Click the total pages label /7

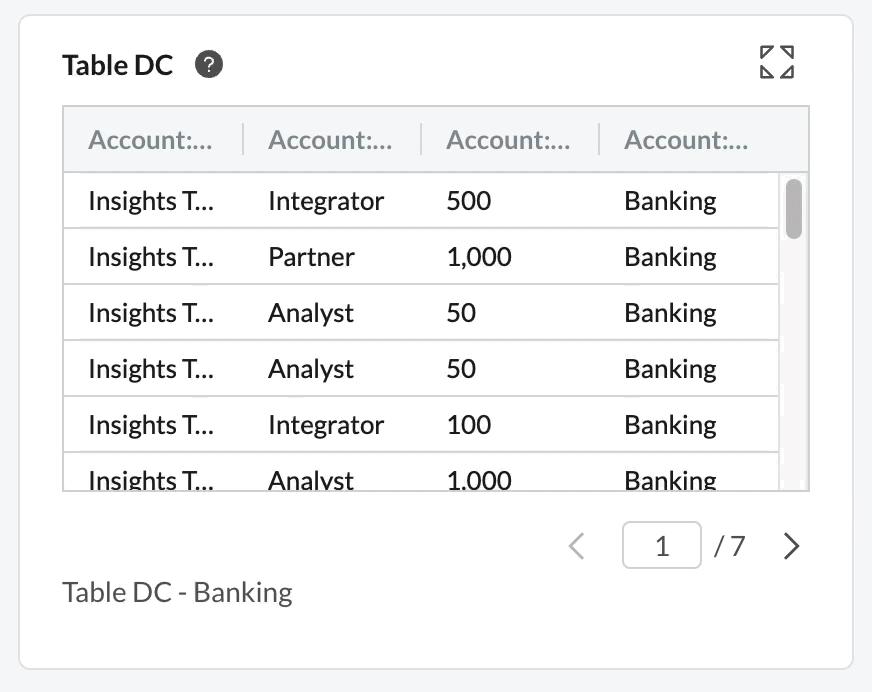pyautogui.click(x=729, y=546)
